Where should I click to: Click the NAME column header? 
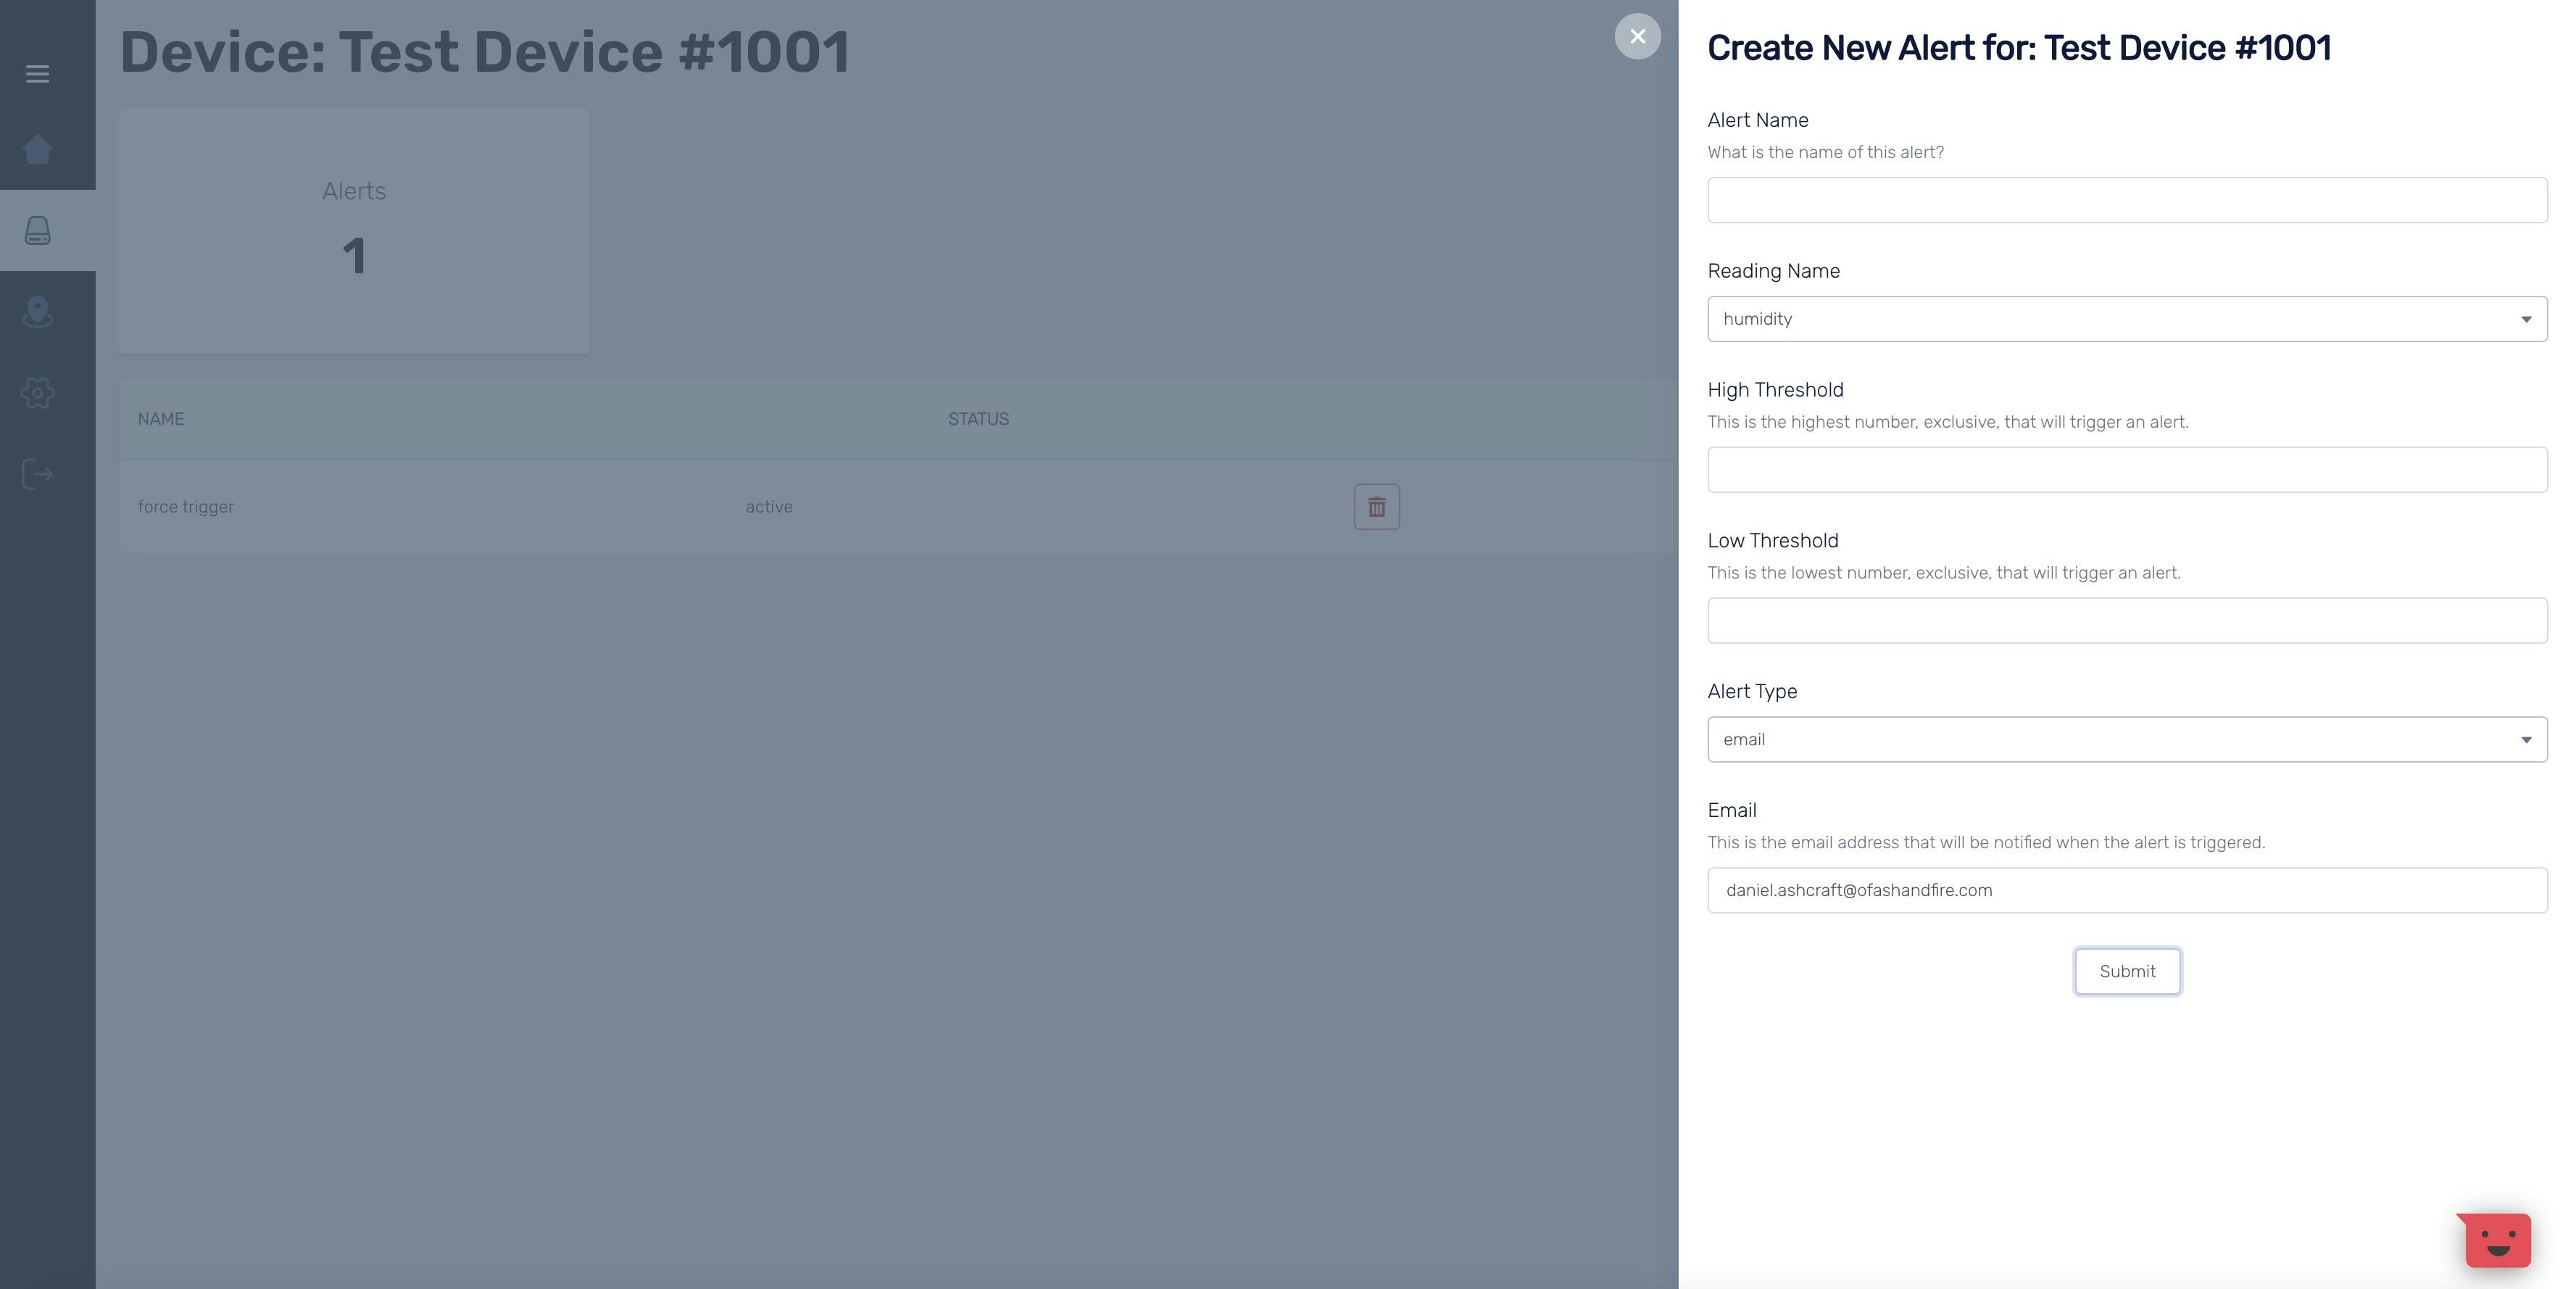pyautogui.click(x=161, y=419)
